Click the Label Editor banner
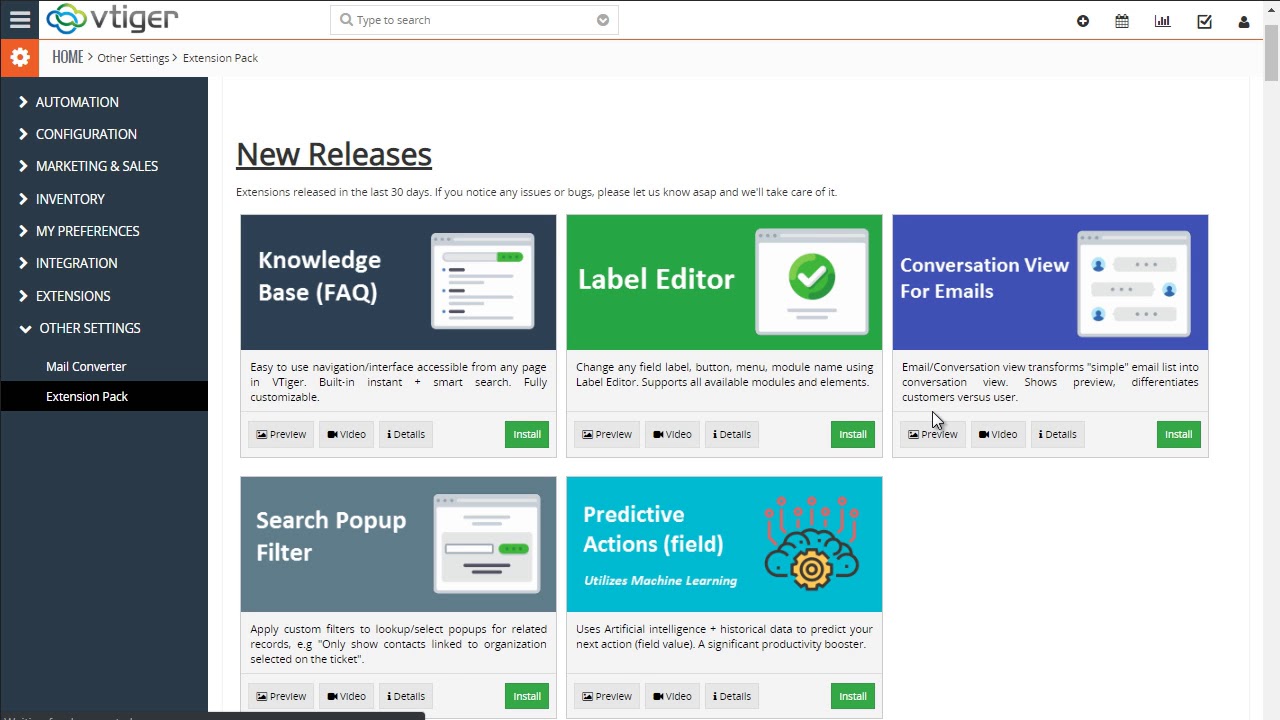The width and height of the screenshot is (1280, 720). click(x=724, y=283)
